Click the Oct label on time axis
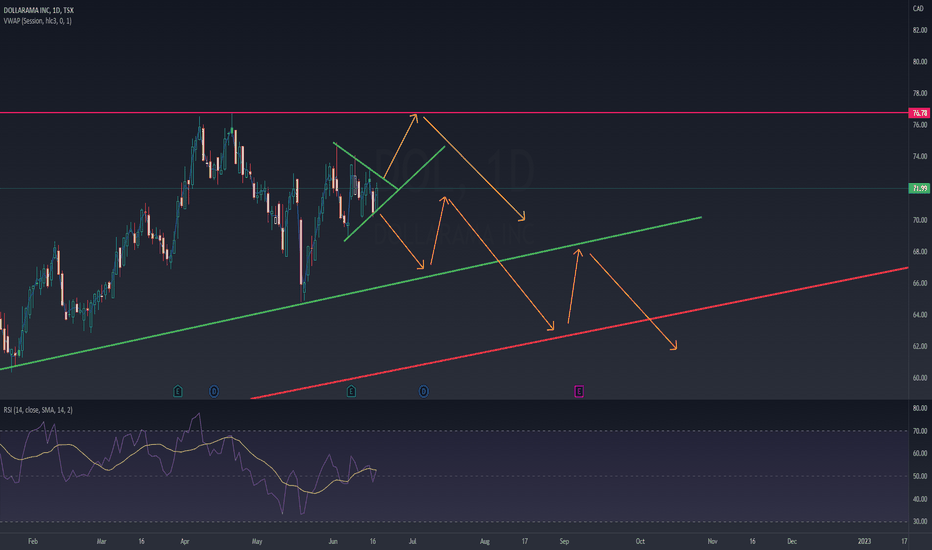 640,542
